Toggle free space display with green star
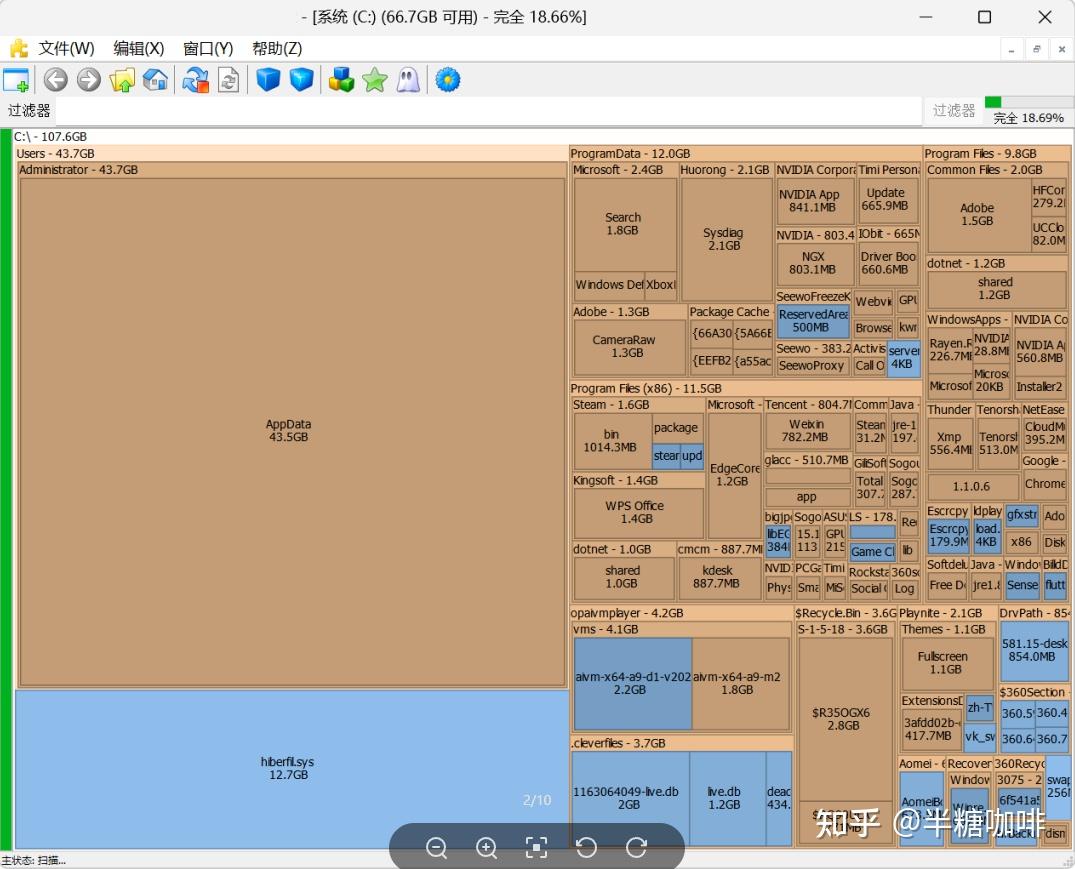 tap(375, 79)
